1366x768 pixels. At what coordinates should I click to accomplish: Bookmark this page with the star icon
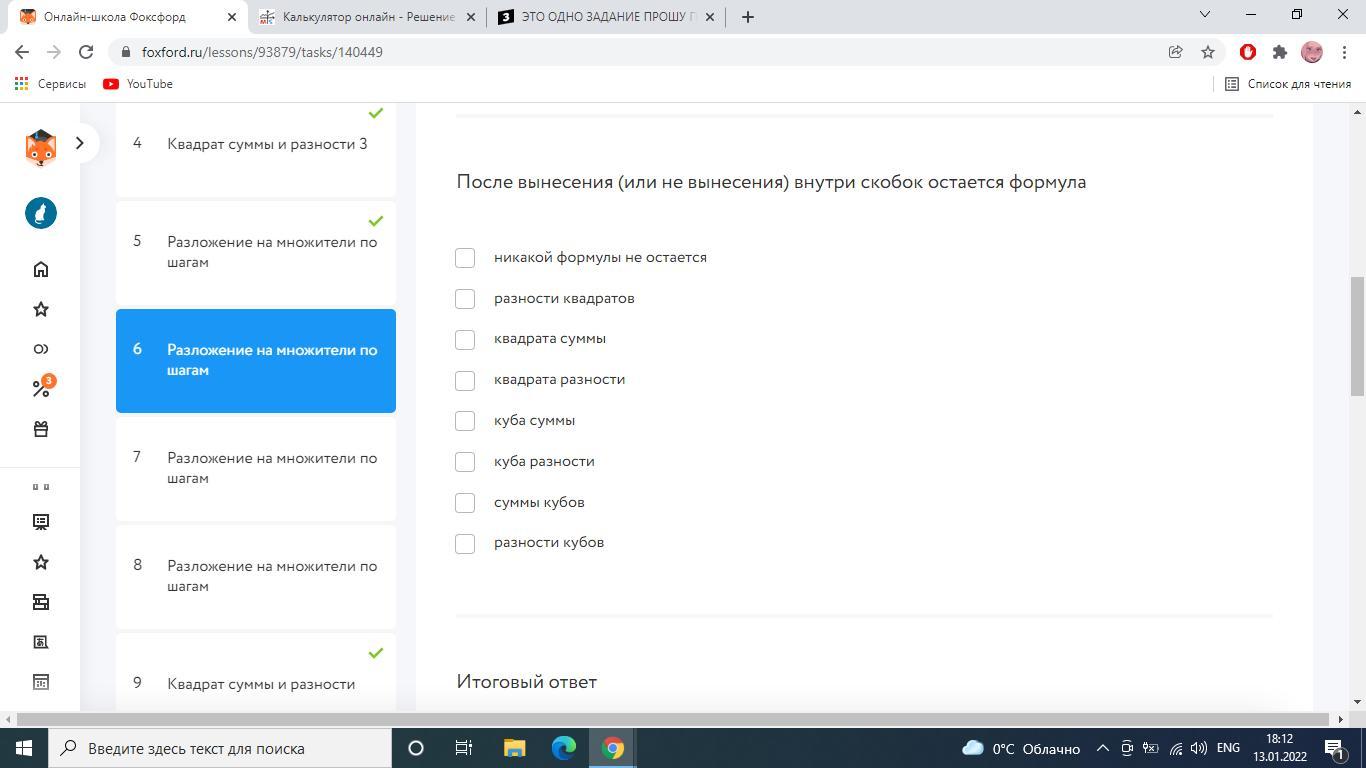point(1208,52)
